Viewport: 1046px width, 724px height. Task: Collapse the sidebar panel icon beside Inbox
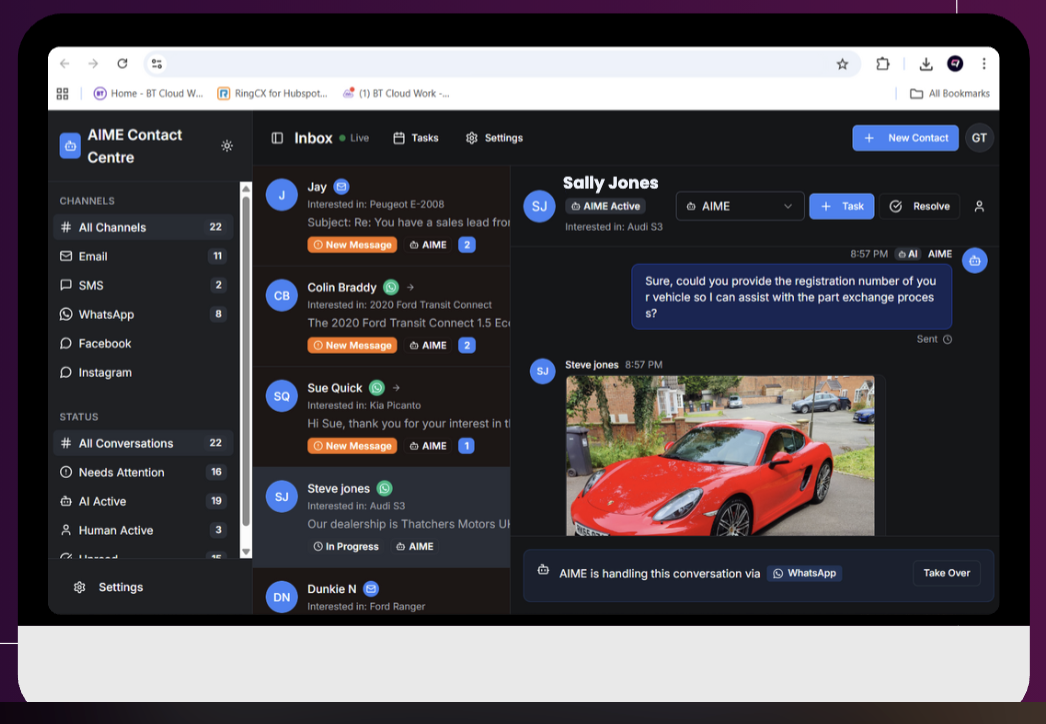click(277, 138)
